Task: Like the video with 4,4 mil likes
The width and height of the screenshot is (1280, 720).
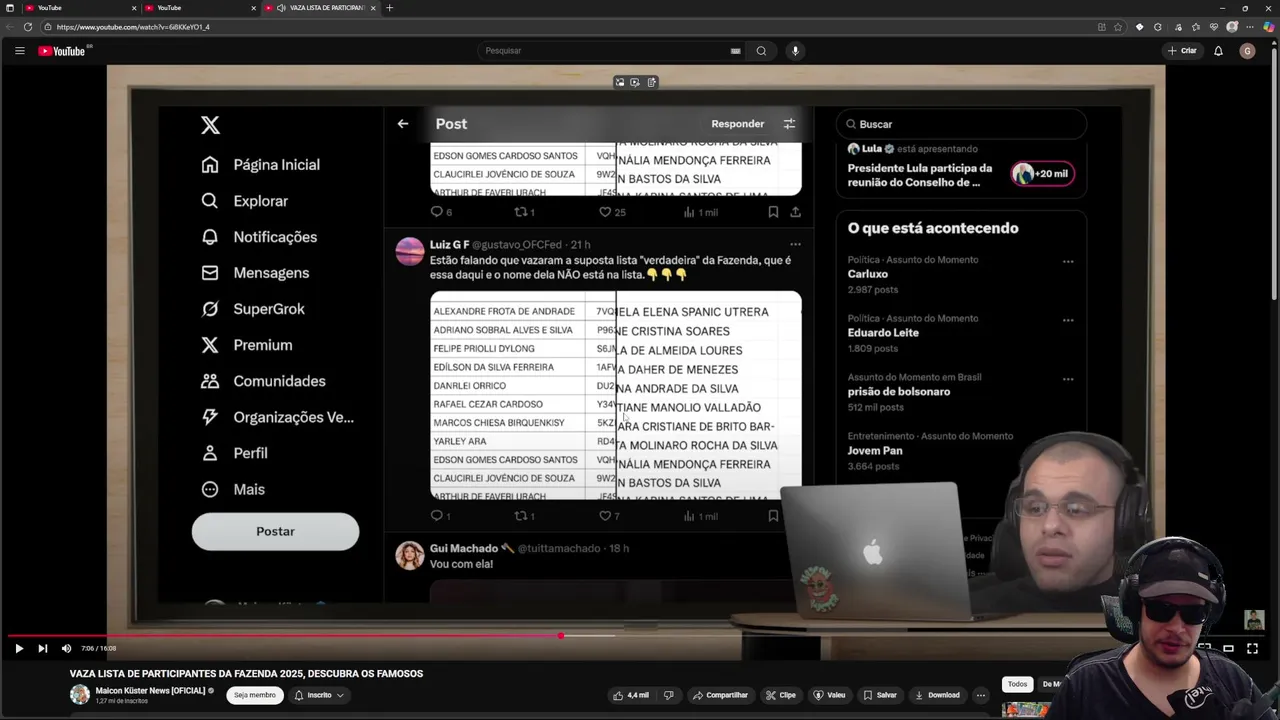Action: tap(632, 695)
